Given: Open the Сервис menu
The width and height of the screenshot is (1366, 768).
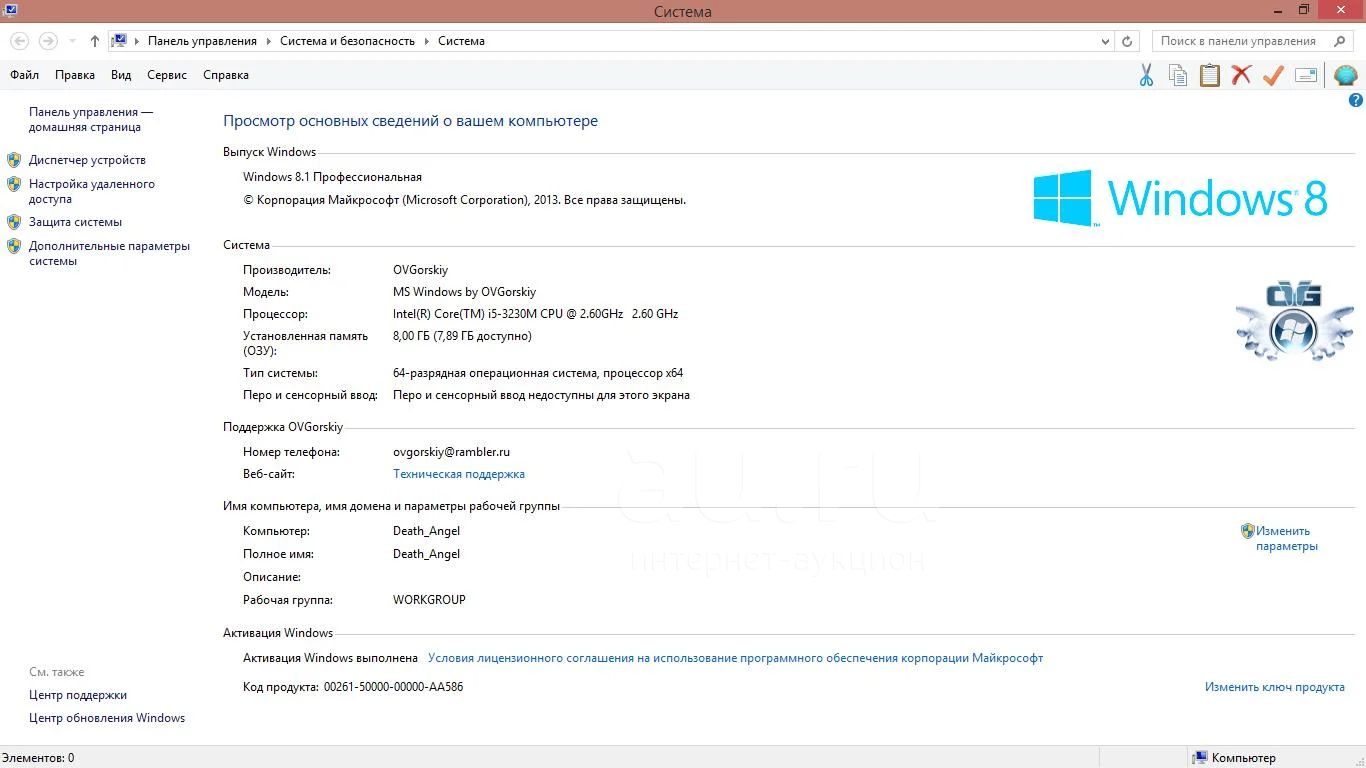Looking at the screenshot, I should click(167, 75).
